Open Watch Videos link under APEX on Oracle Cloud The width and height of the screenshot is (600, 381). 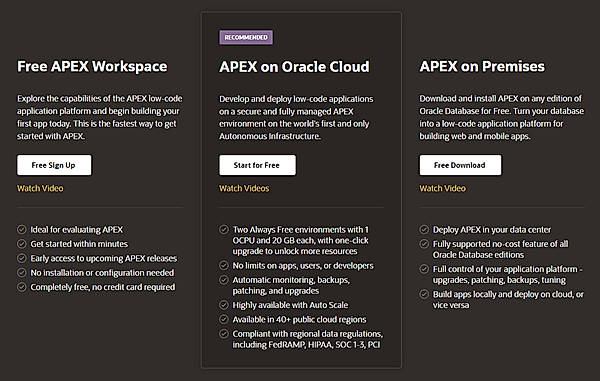click(244, 188)
